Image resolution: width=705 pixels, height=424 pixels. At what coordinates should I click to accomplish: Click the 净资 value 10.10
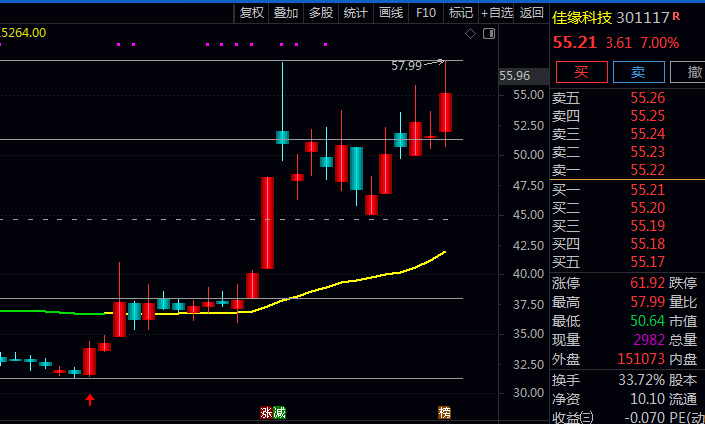647,399
